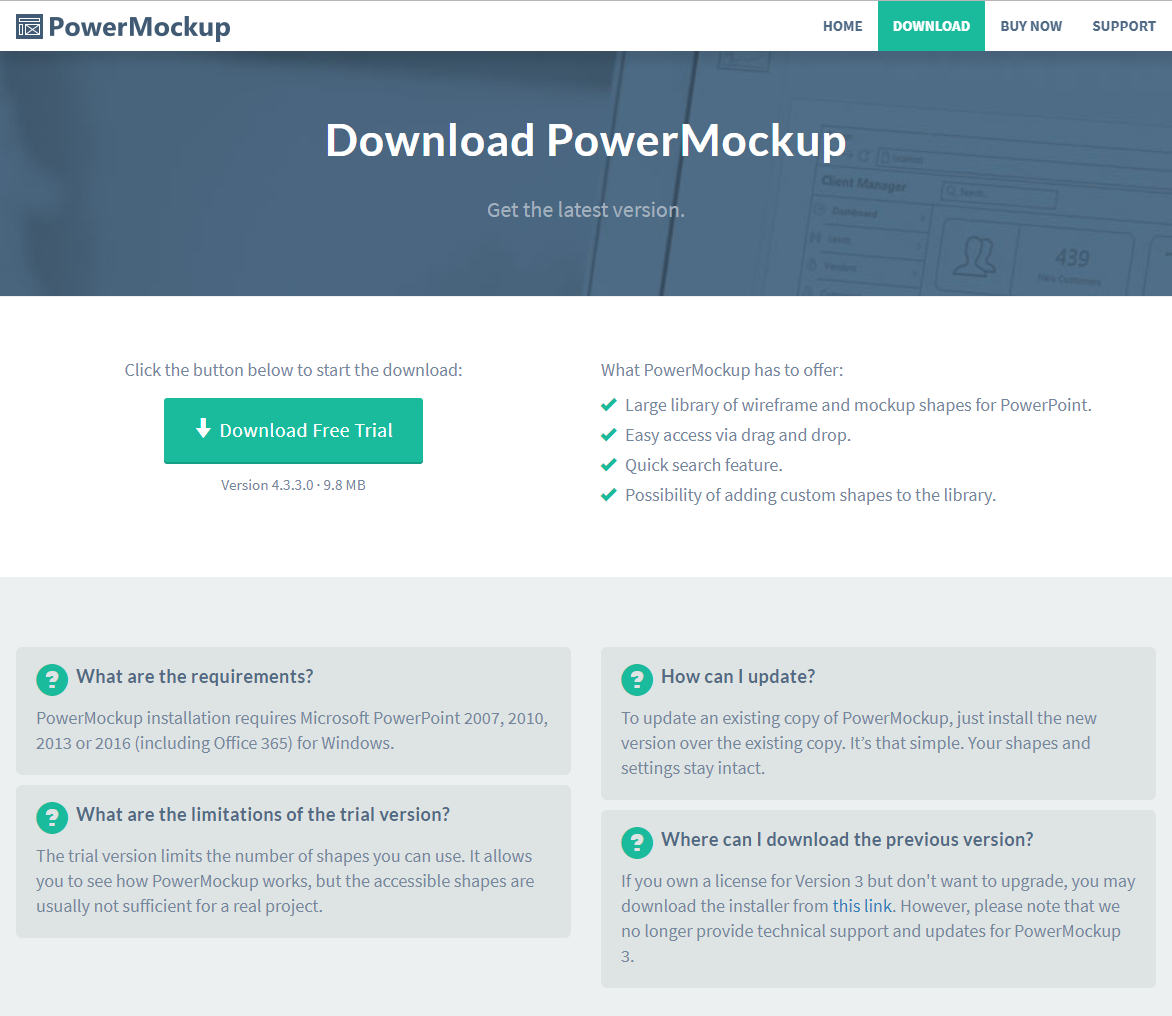Click the PowerMockup logo icon
1172x1016 pixels.
[29, 26]
